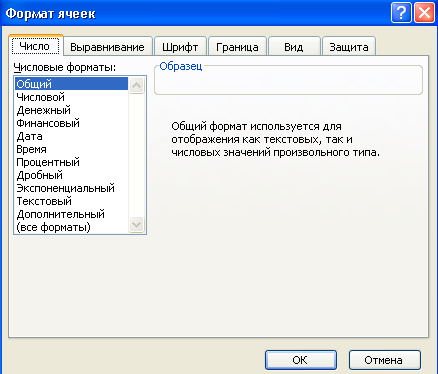Screen dimensions: 438x374
Task: Switch to the Защита tab
Action: coord(349,47)
